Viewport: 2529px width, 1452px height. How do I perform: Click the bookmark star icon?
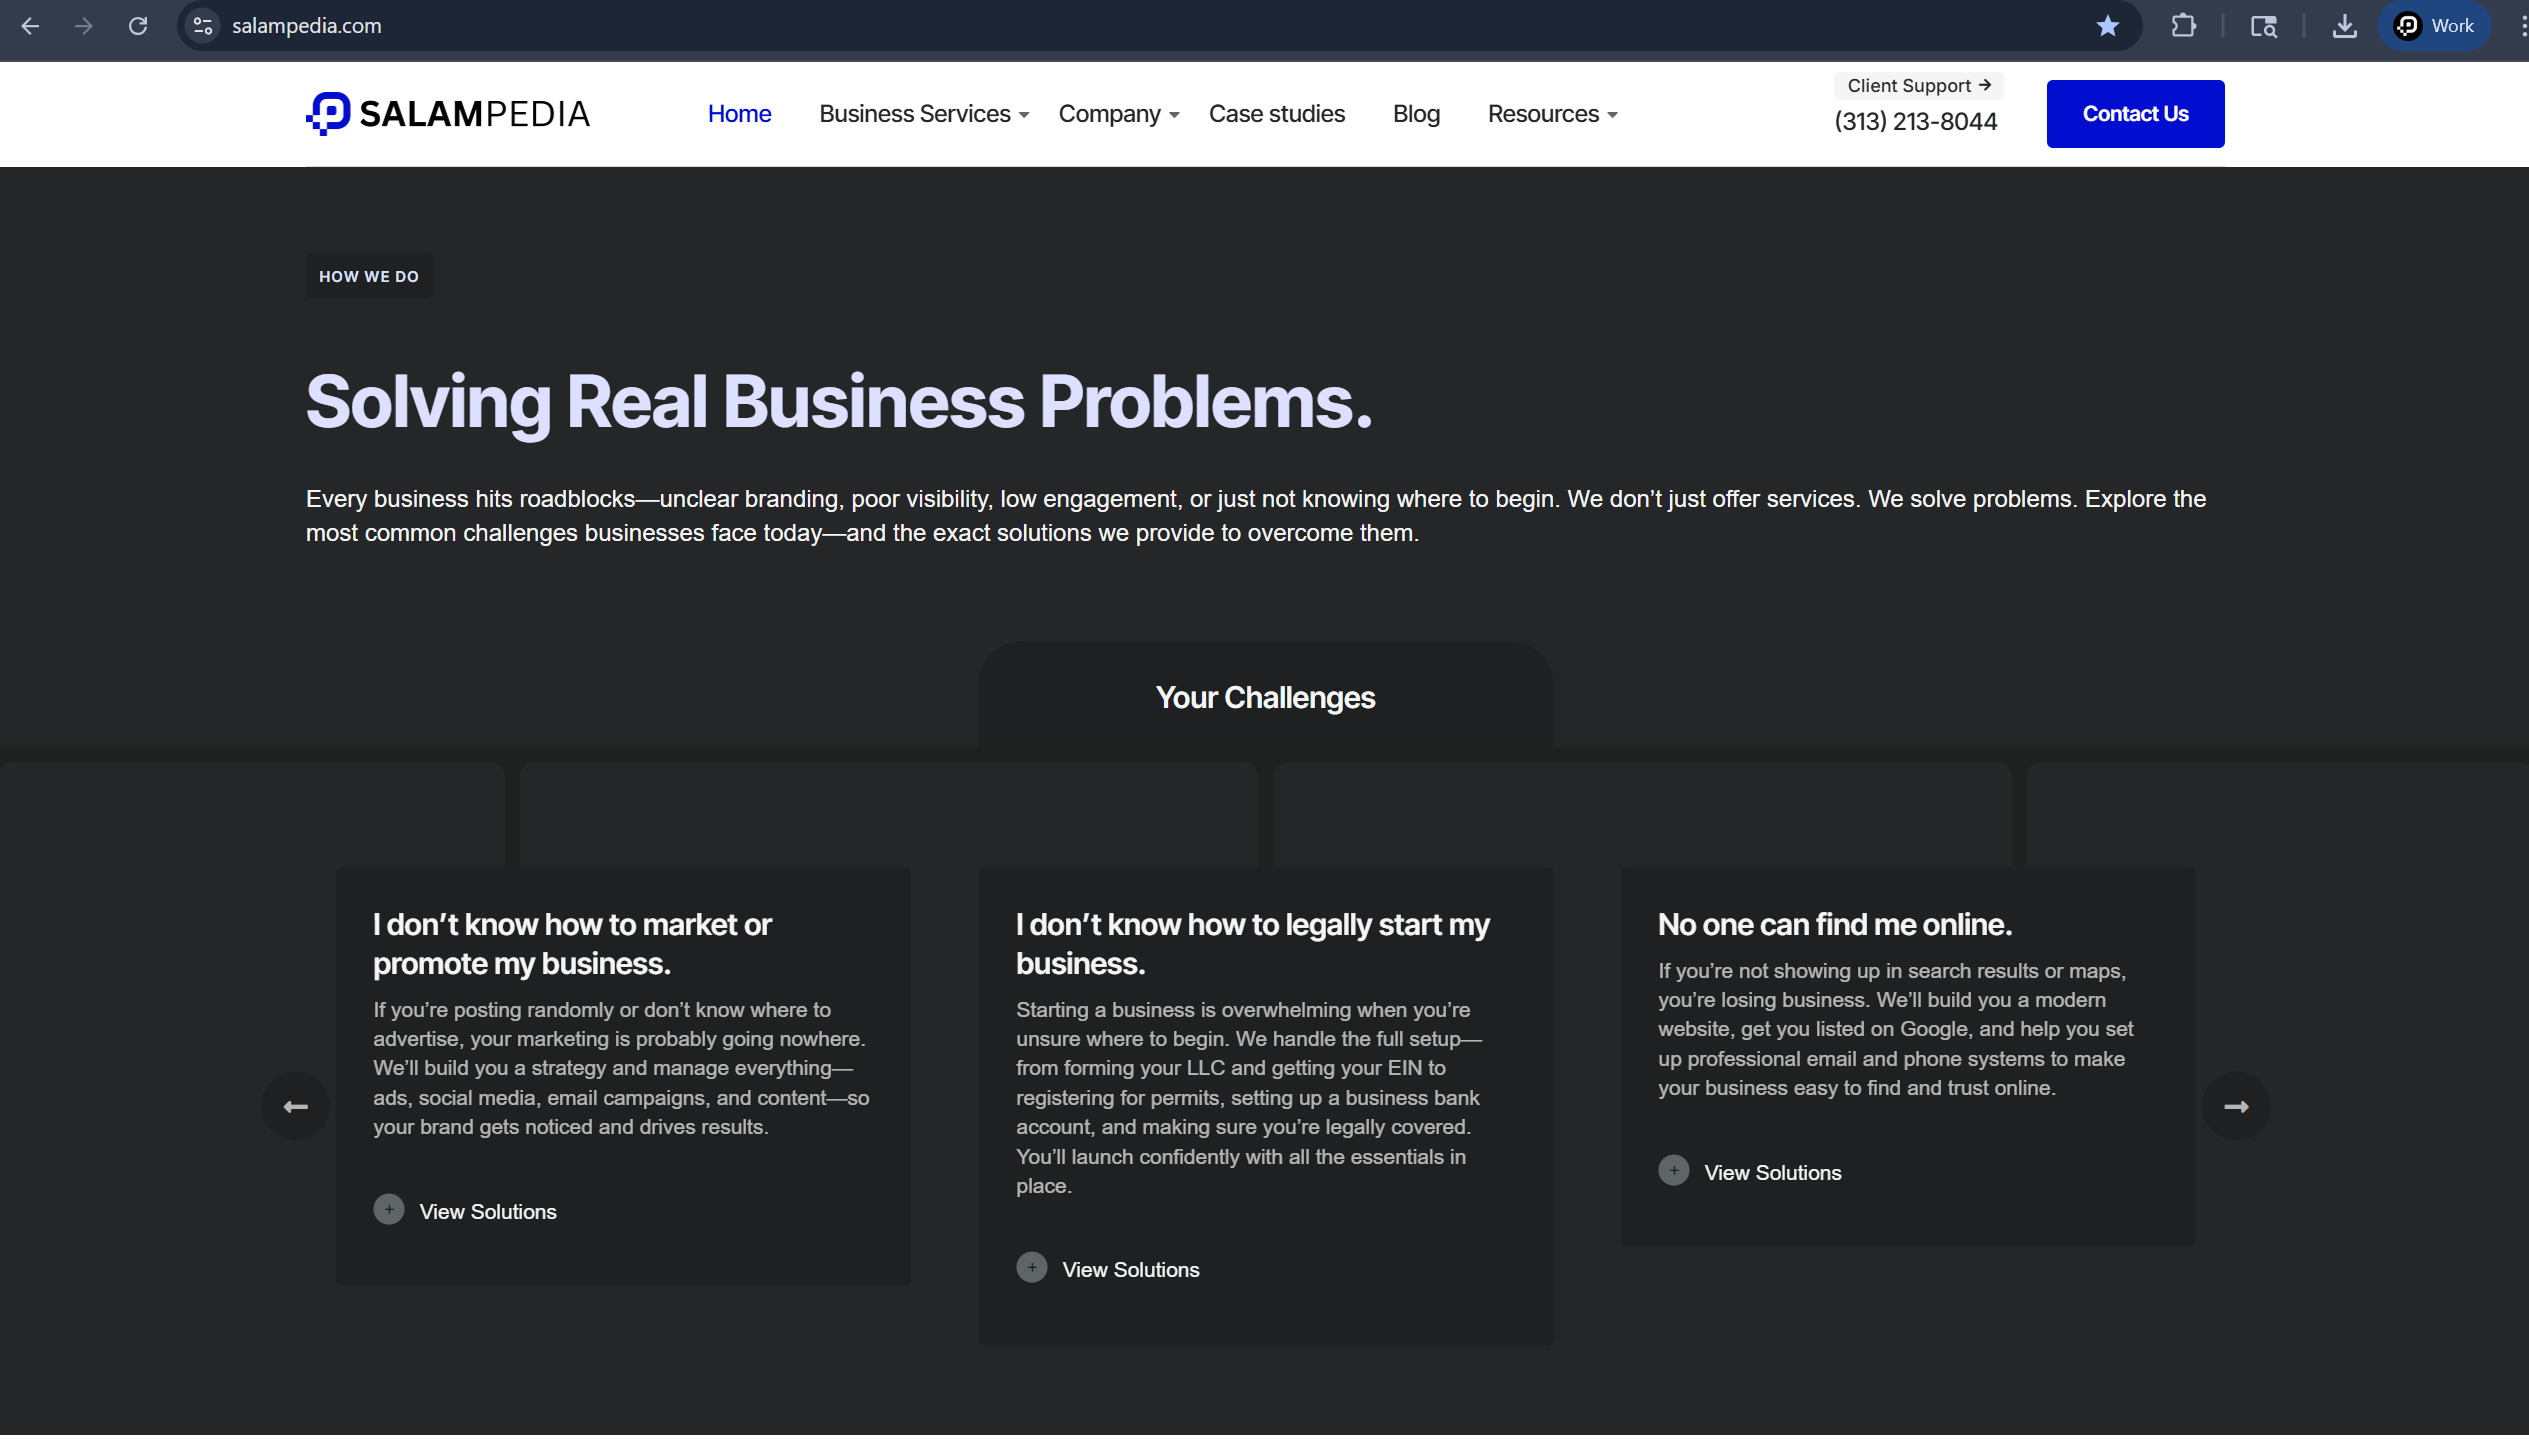click(x=2107, y=26)
